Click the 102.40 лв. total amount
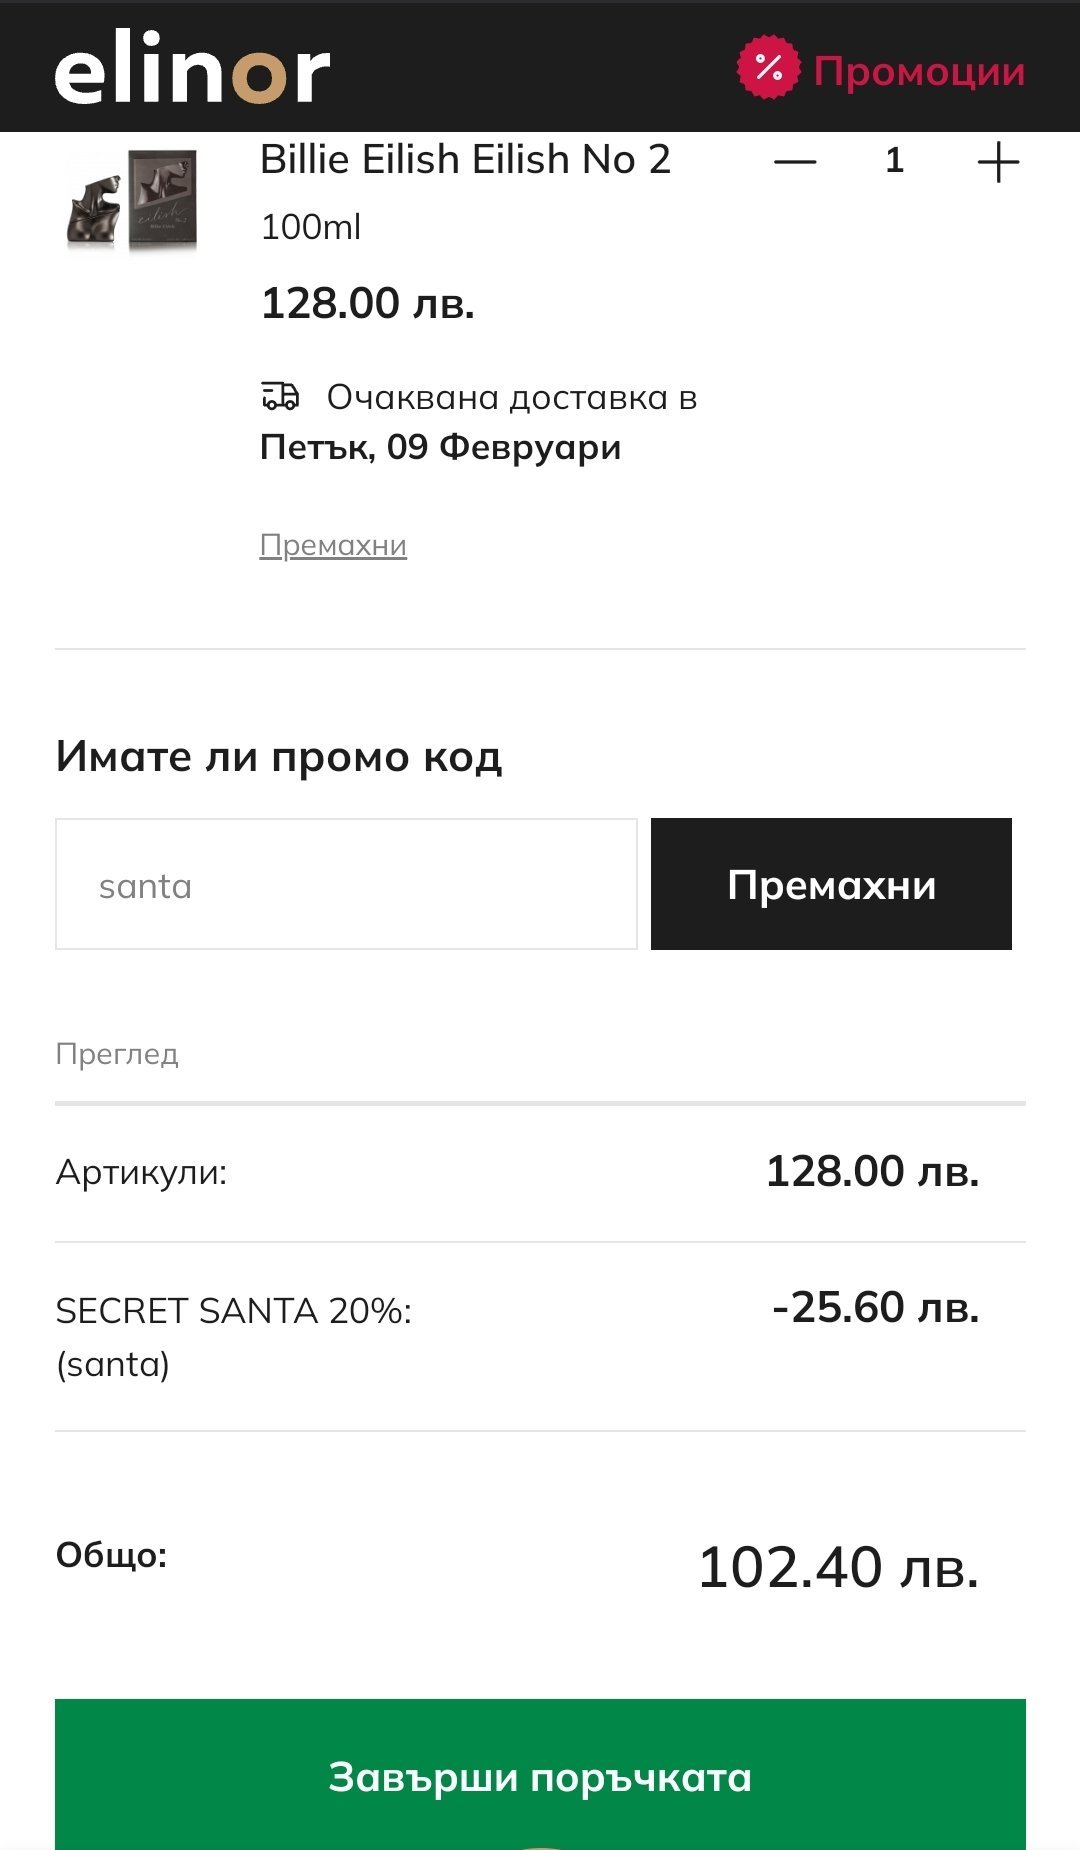Viewport: 1080px width, 1850px height. (838, 1567)
